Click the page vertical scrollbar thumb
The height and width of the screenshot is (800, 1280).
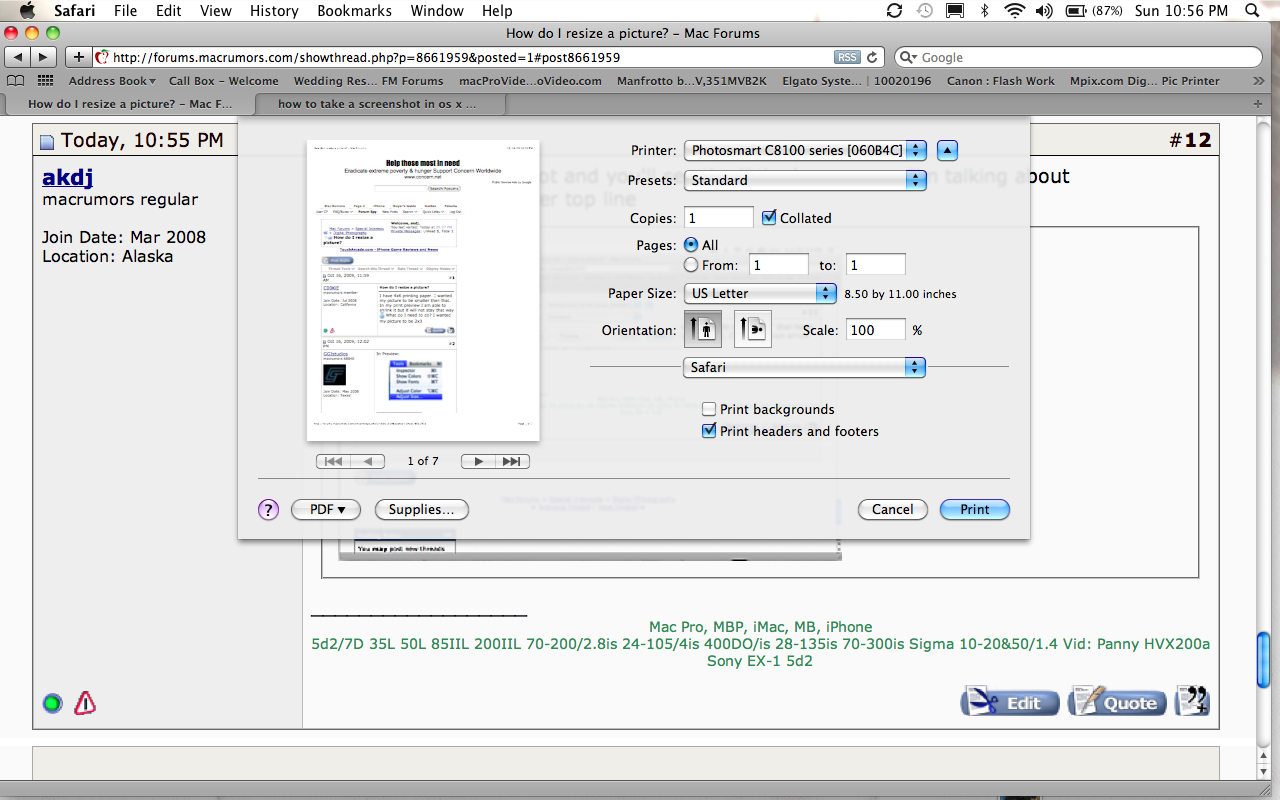pos(1265,658)
